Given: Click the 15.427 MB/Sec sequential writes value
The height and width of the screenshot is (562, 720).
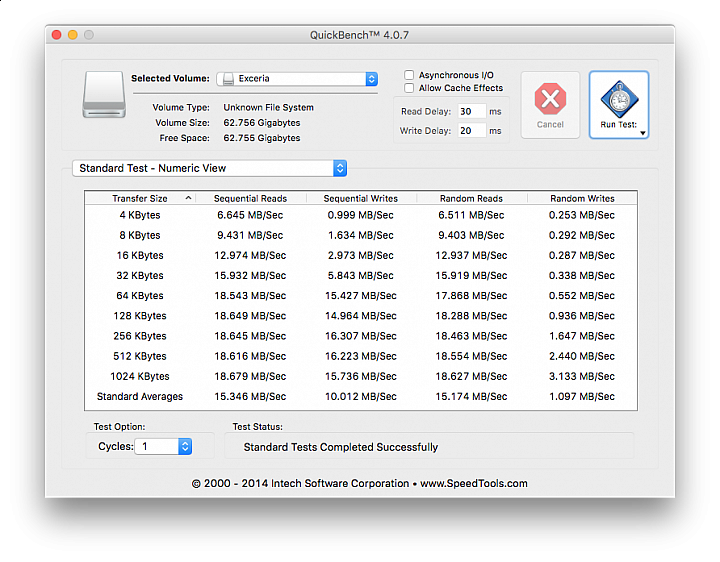Looking at the screenshot, I should pos(361,296).
